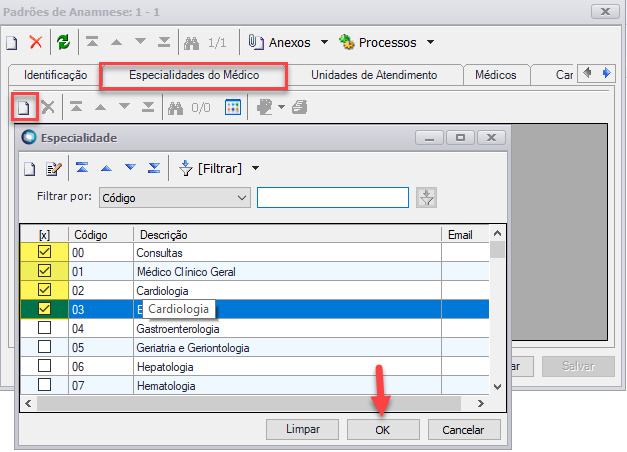Click the Limpar button

[x=303, y=430]
